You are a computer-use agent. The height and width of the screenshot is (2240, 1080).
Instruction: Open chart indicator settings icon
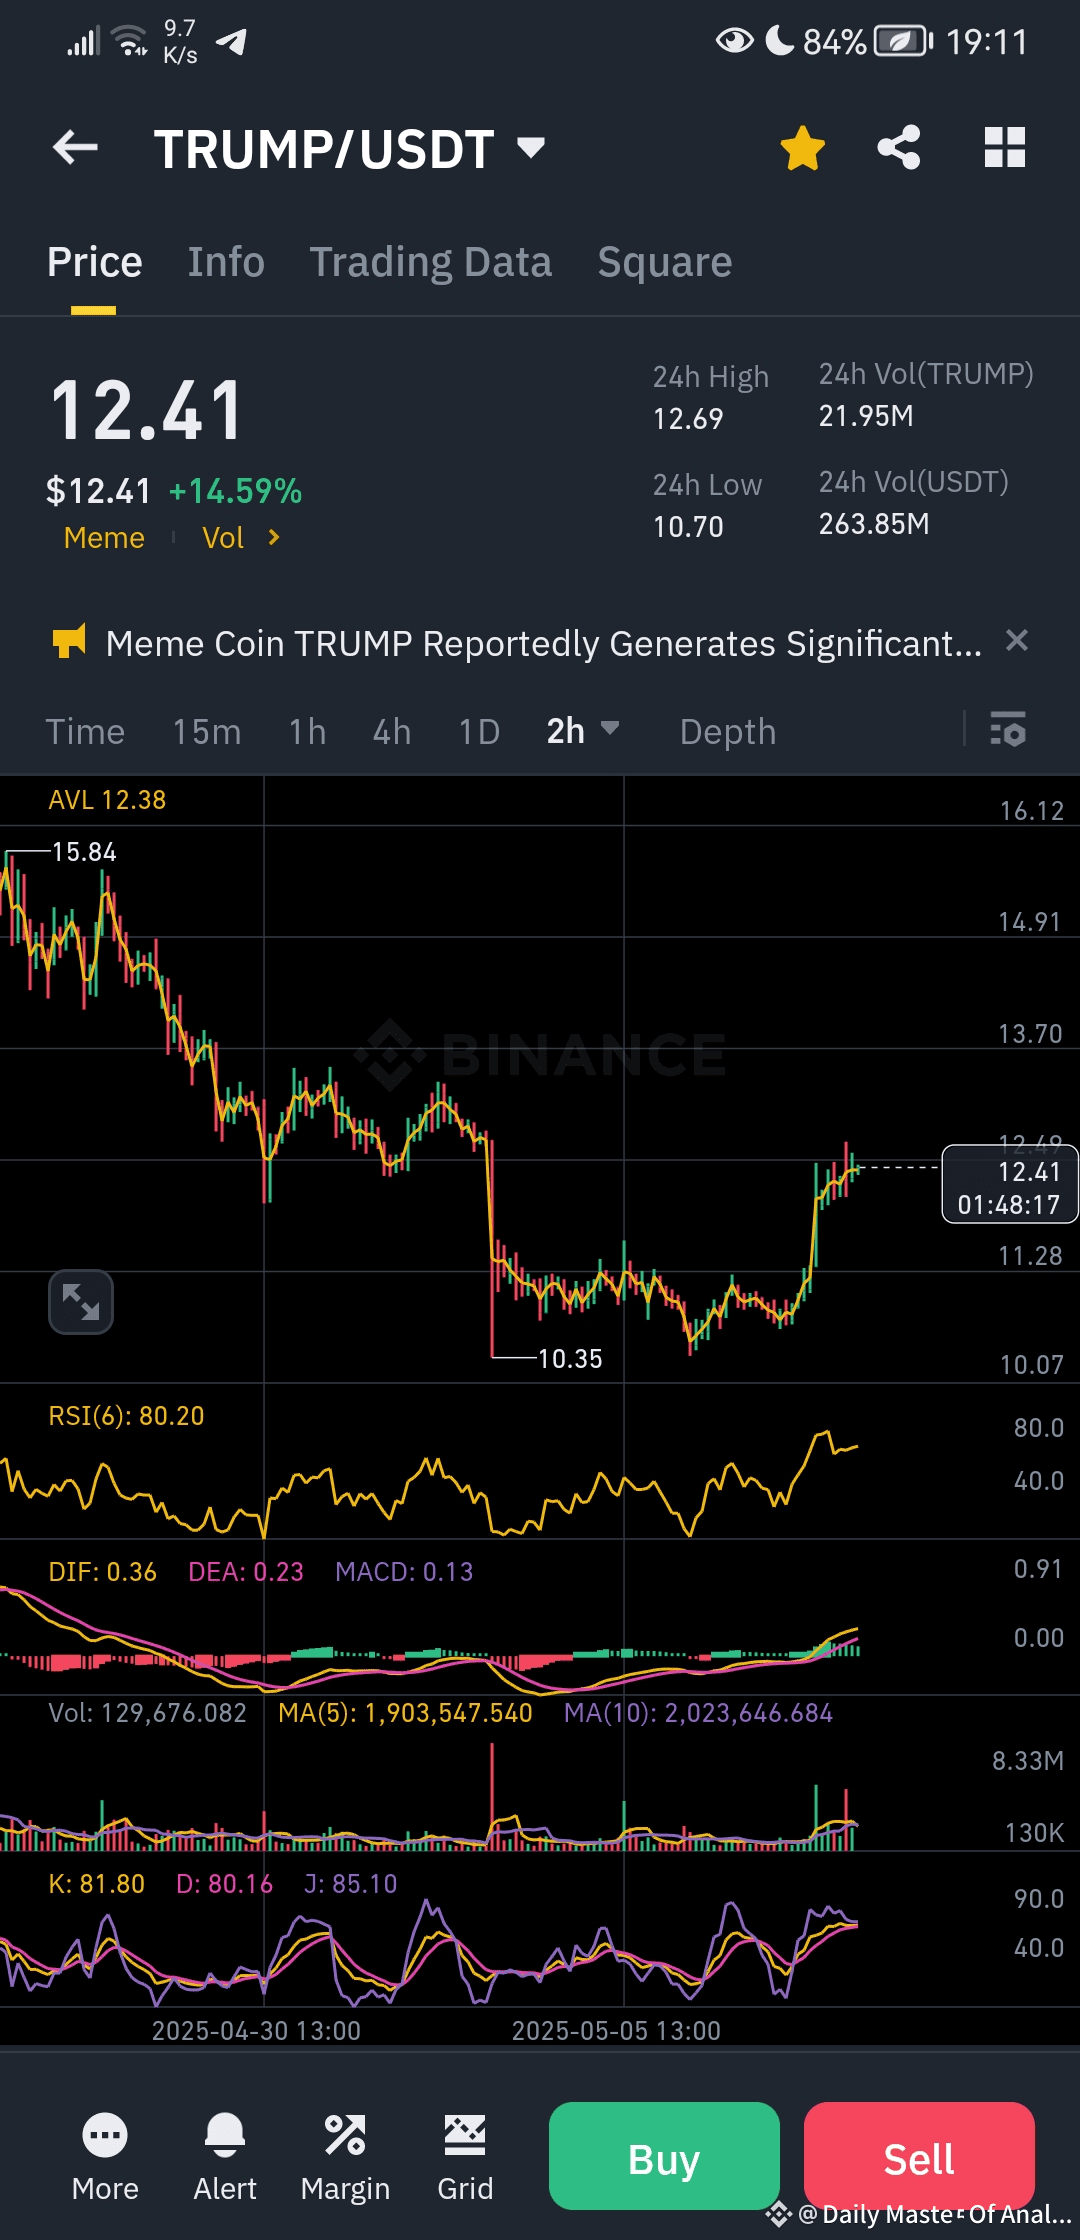pos(1007,729)
